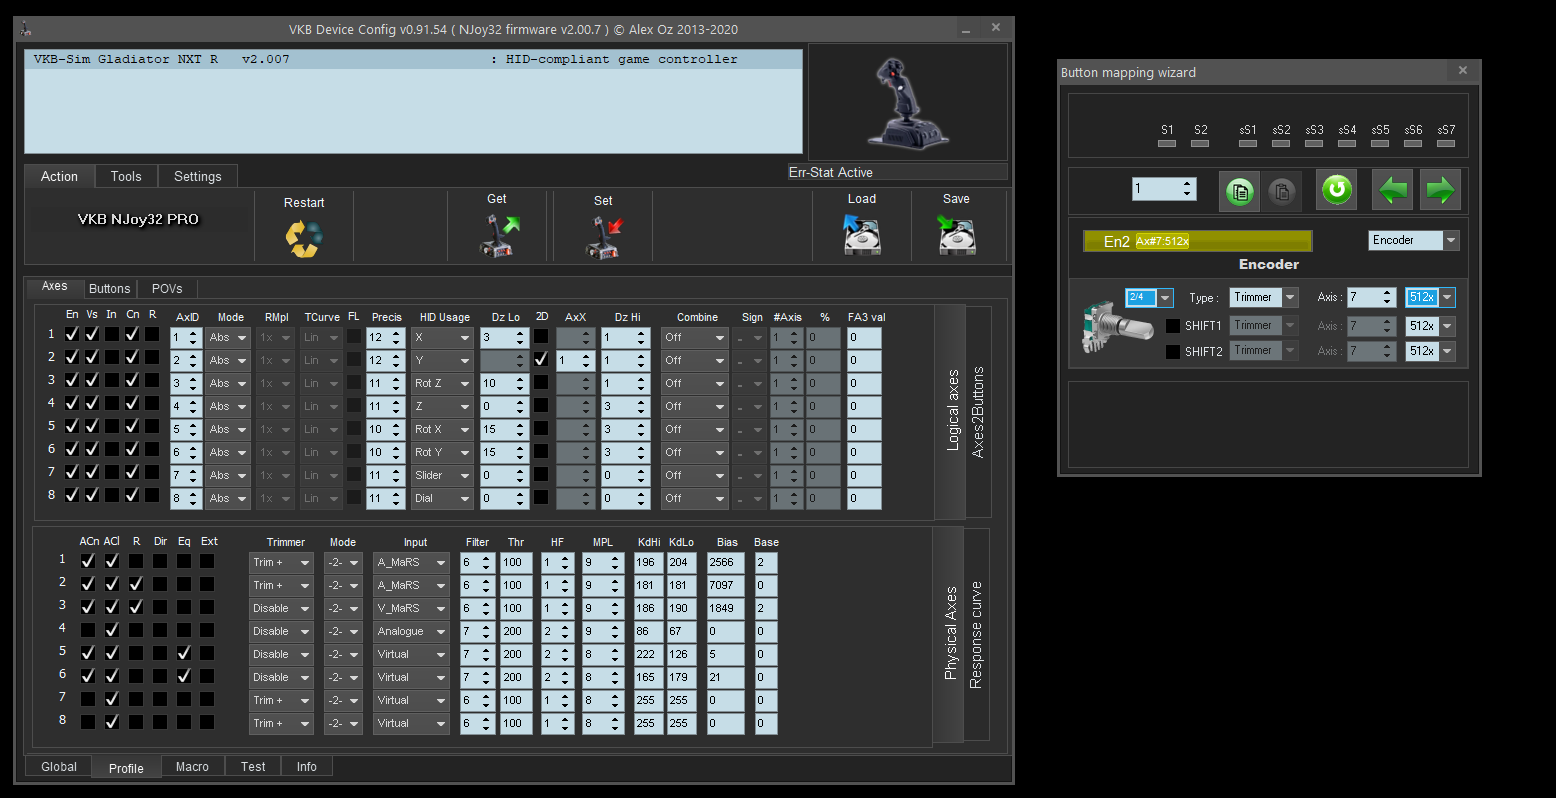Open Input dropdown showing Analogue
Screen dimensions: 1556x798
click(x=411, y=632)
